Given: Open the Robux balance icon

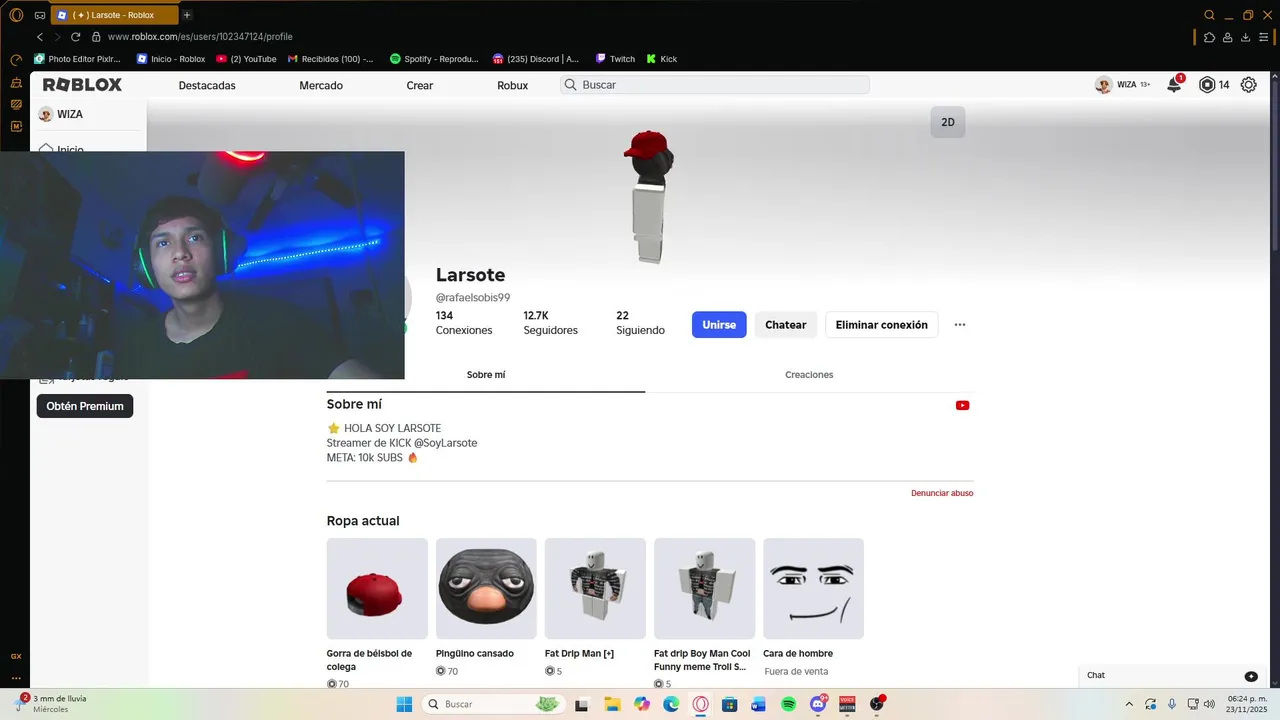Looking at the screenshot, I should point(1207,85).
